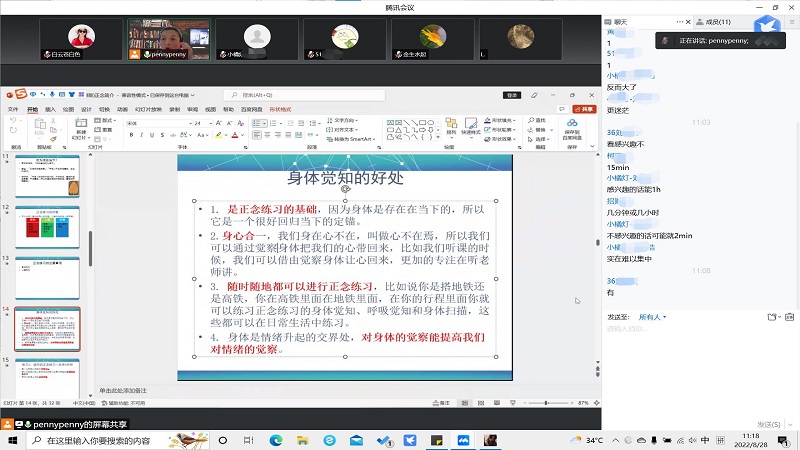Image resolution: width=800 pixels, height=450 pixels.
Task: Clear all formatting icon
Action: [x=241, y=123]
